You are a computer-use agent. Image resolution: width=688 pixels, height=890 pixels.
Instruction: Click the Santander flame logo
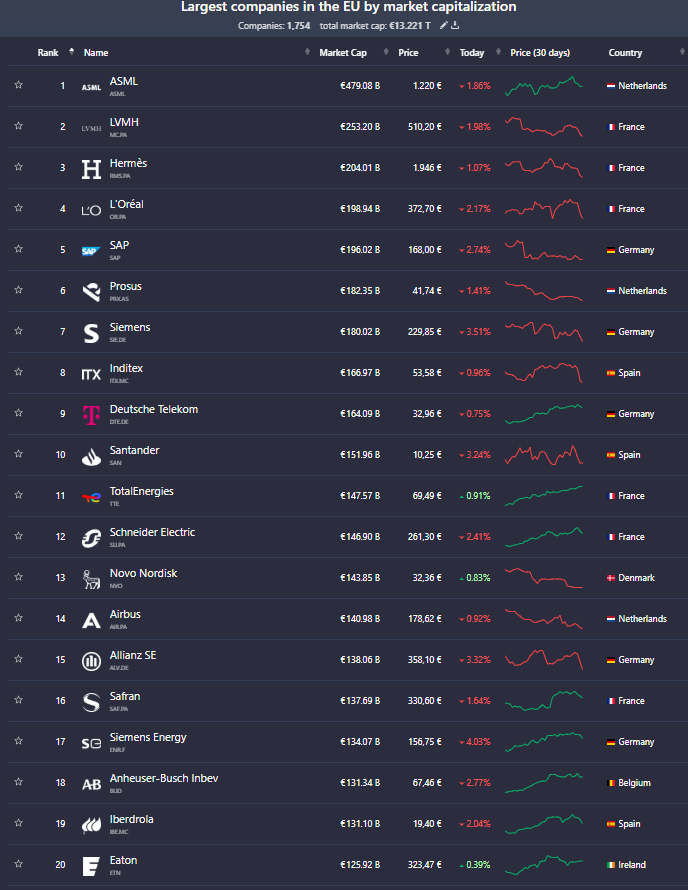pyautogui.click(x=91, y=456)
